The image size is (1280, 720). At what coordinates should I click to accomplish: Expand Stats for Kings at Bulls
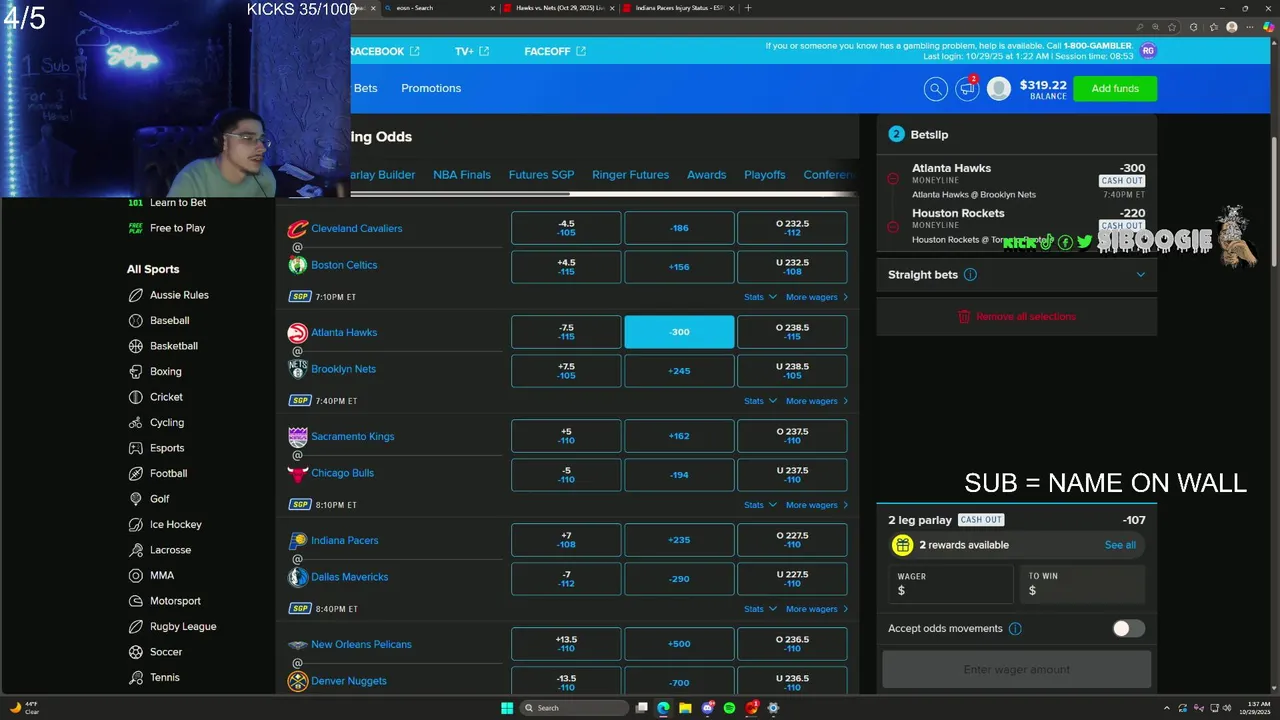tap(760, 505)
